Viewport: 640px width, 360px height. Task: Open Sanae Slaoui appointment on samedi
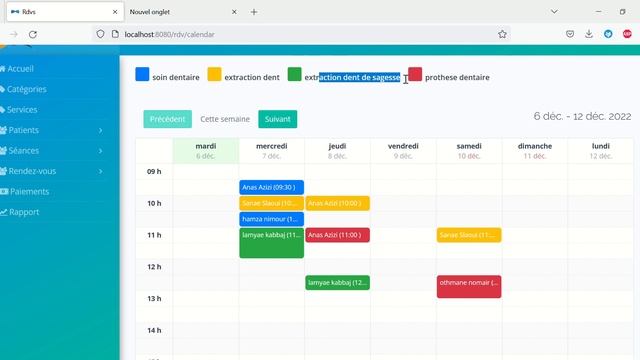(x=469, y=235)
